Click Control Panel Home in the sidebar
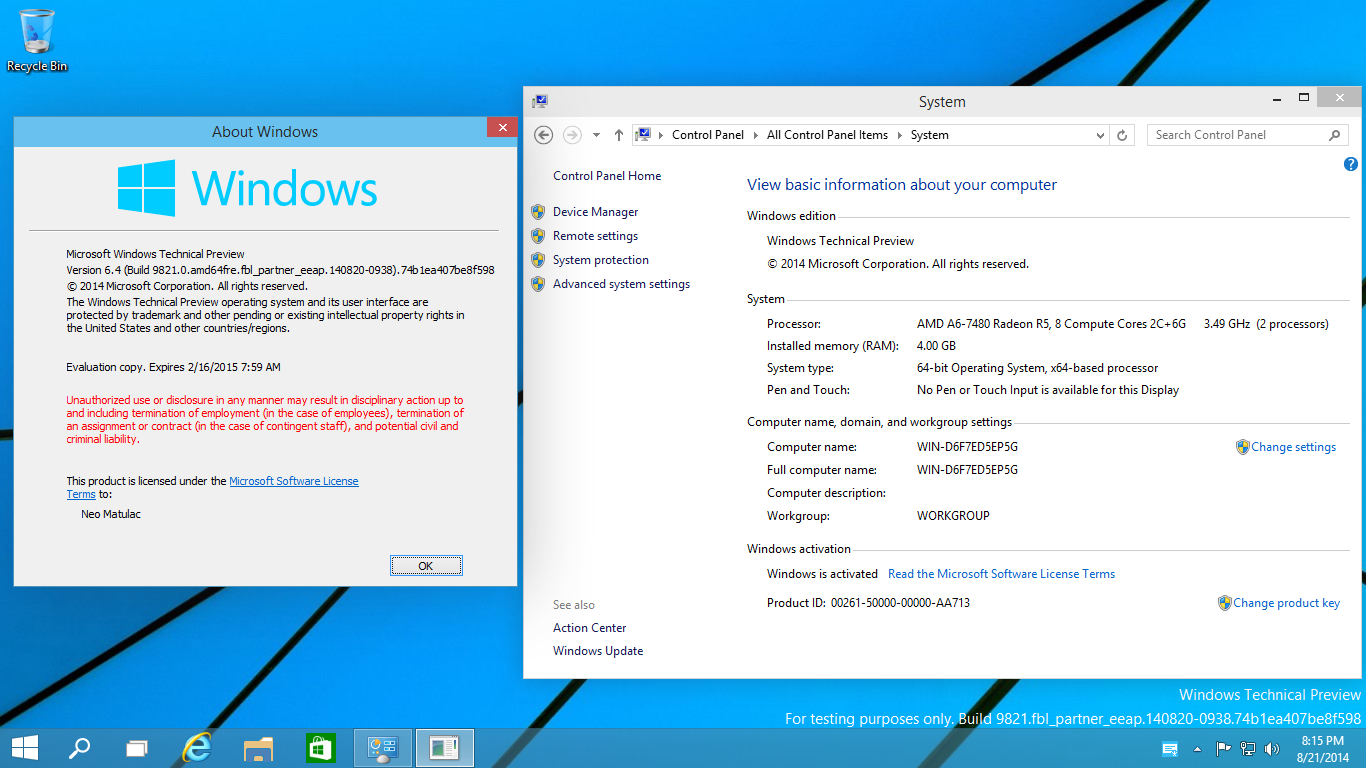The width and height of the screenshot is (1366, 768). pyautogui.click(x=607, y=176)
